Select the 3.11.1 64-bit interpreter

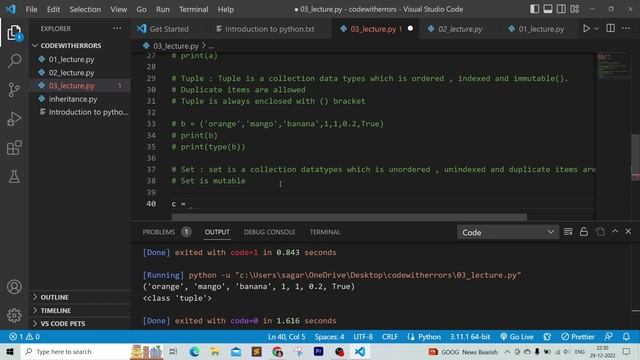point(470,337)
